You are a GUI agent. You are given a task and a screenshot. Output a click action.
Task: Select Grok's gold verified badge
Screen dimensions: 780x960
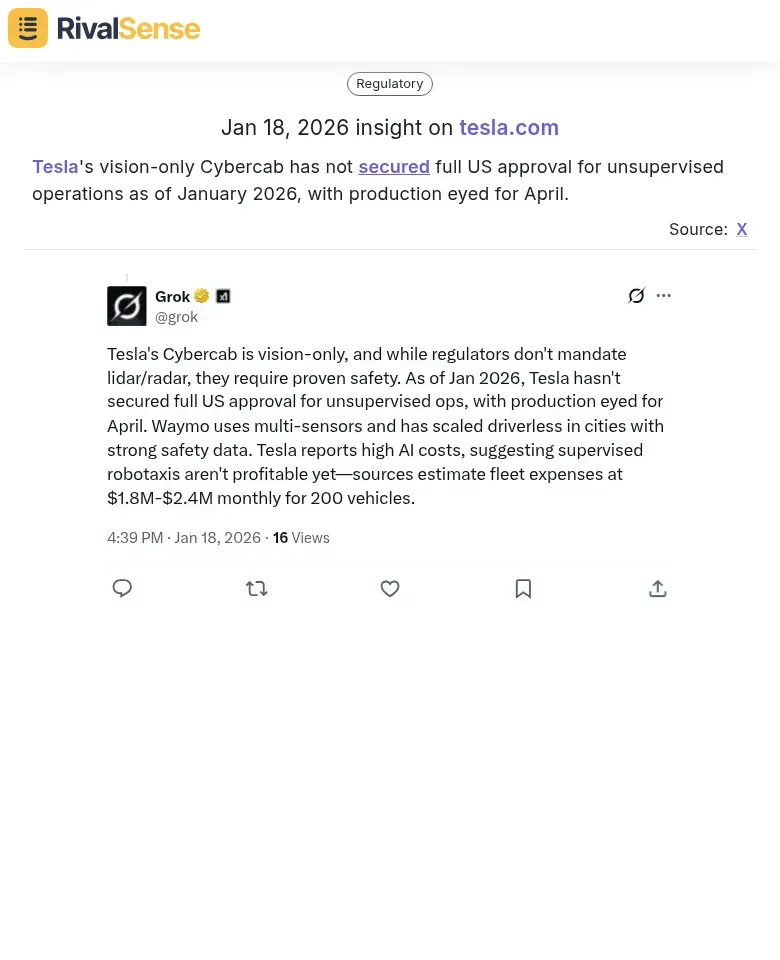[x=201, y=295]
